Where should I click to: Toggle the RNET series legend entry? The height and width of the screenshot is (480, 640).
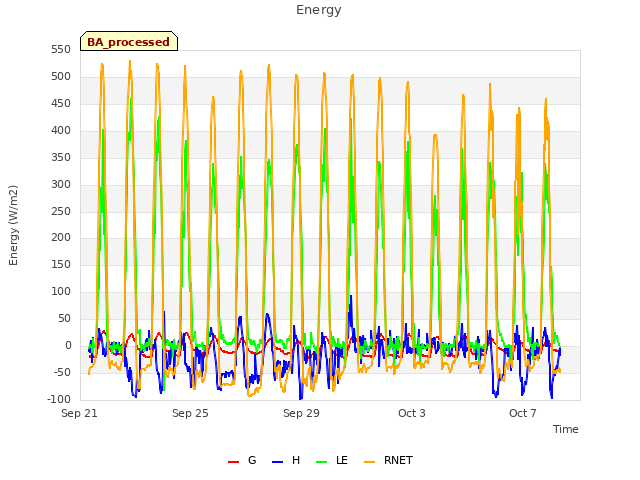click(388, 460)
